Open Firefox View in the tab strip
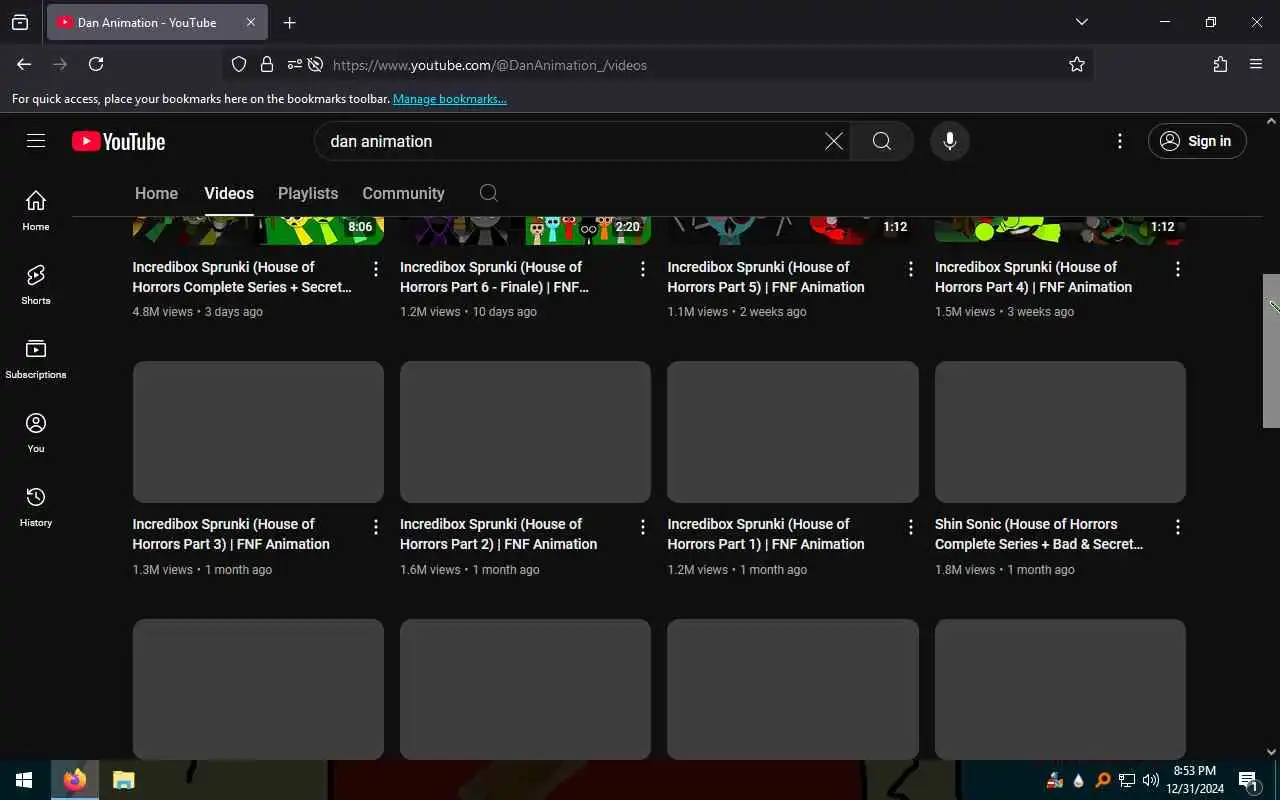 coord(20,22)
